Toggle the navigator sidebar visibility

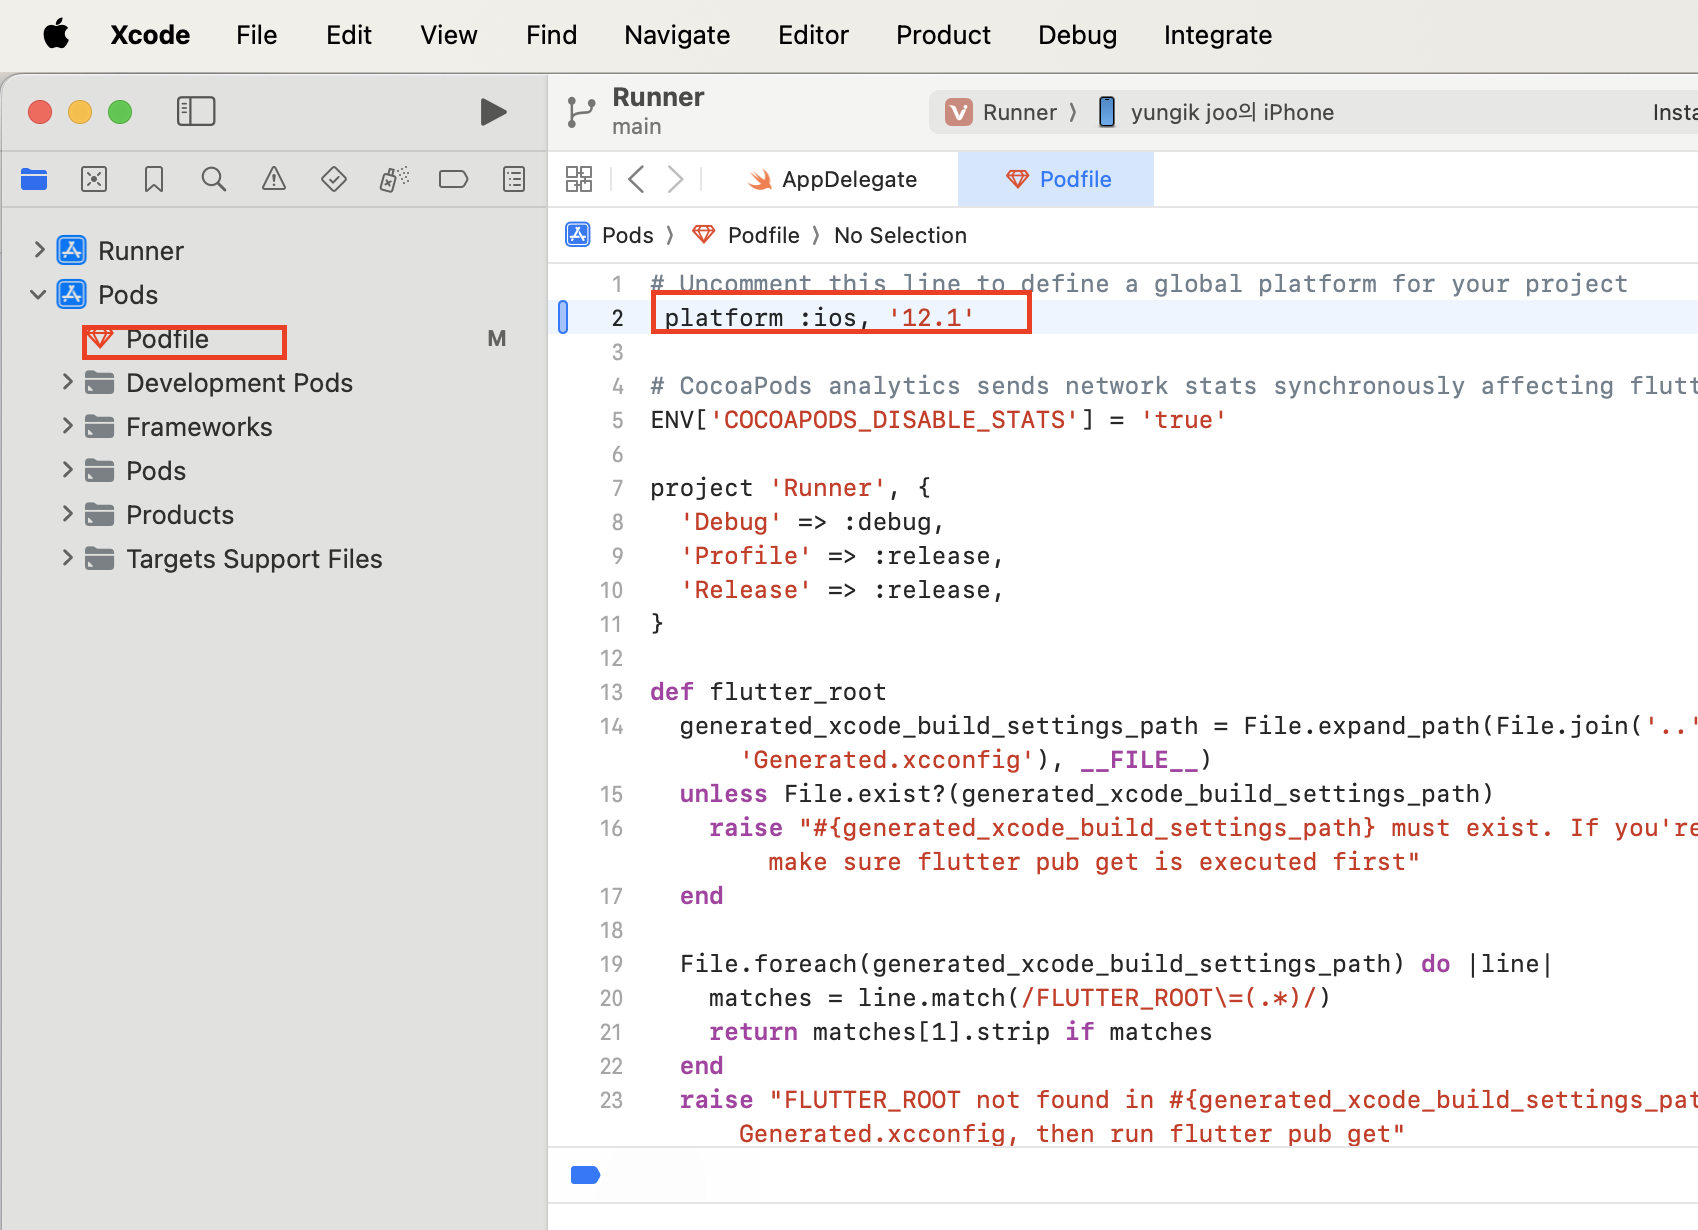click(196, 111)
